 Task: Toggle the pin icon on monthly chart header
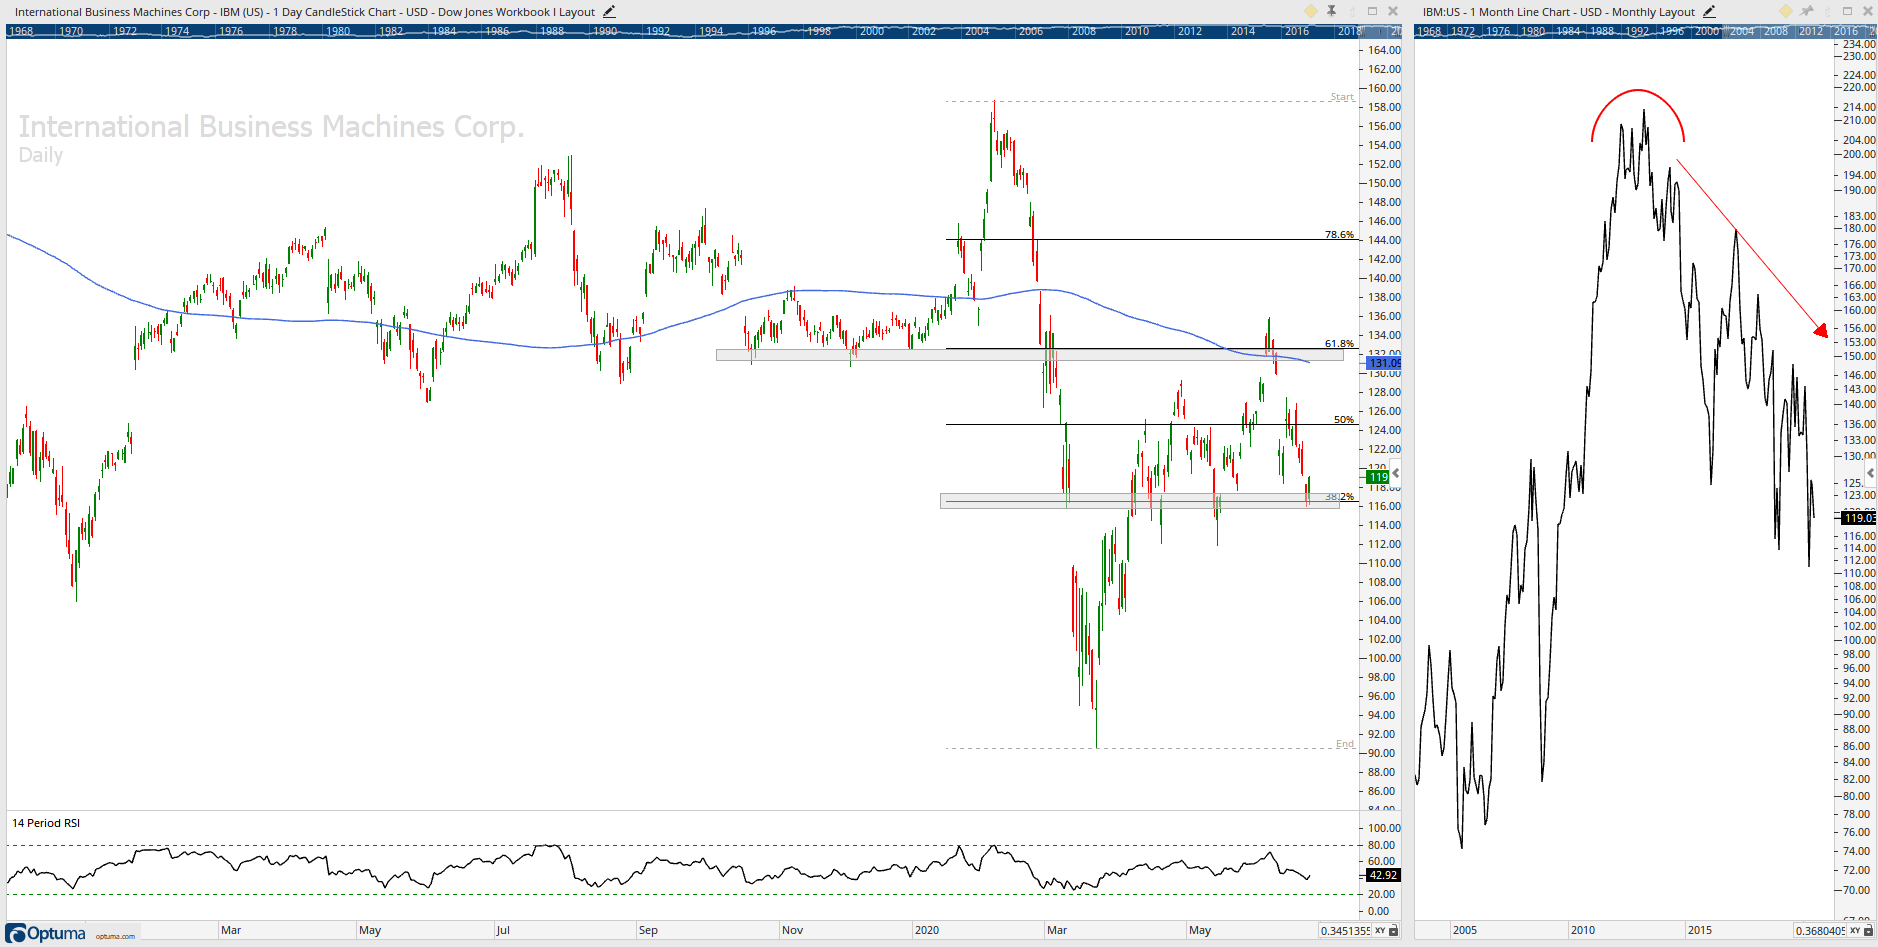tap(1807, 11)
